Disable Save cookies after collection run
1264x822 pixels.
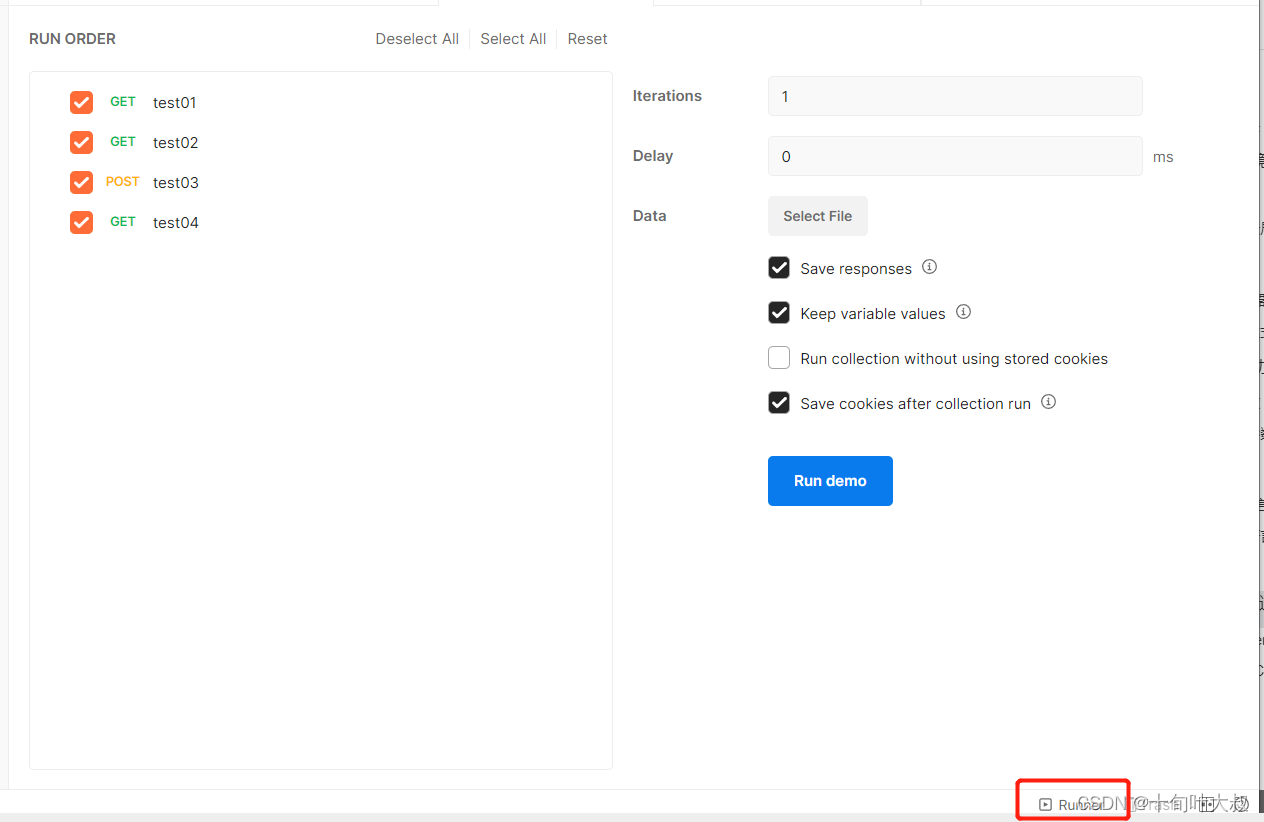pyautogui.click(x=779, y=403)
